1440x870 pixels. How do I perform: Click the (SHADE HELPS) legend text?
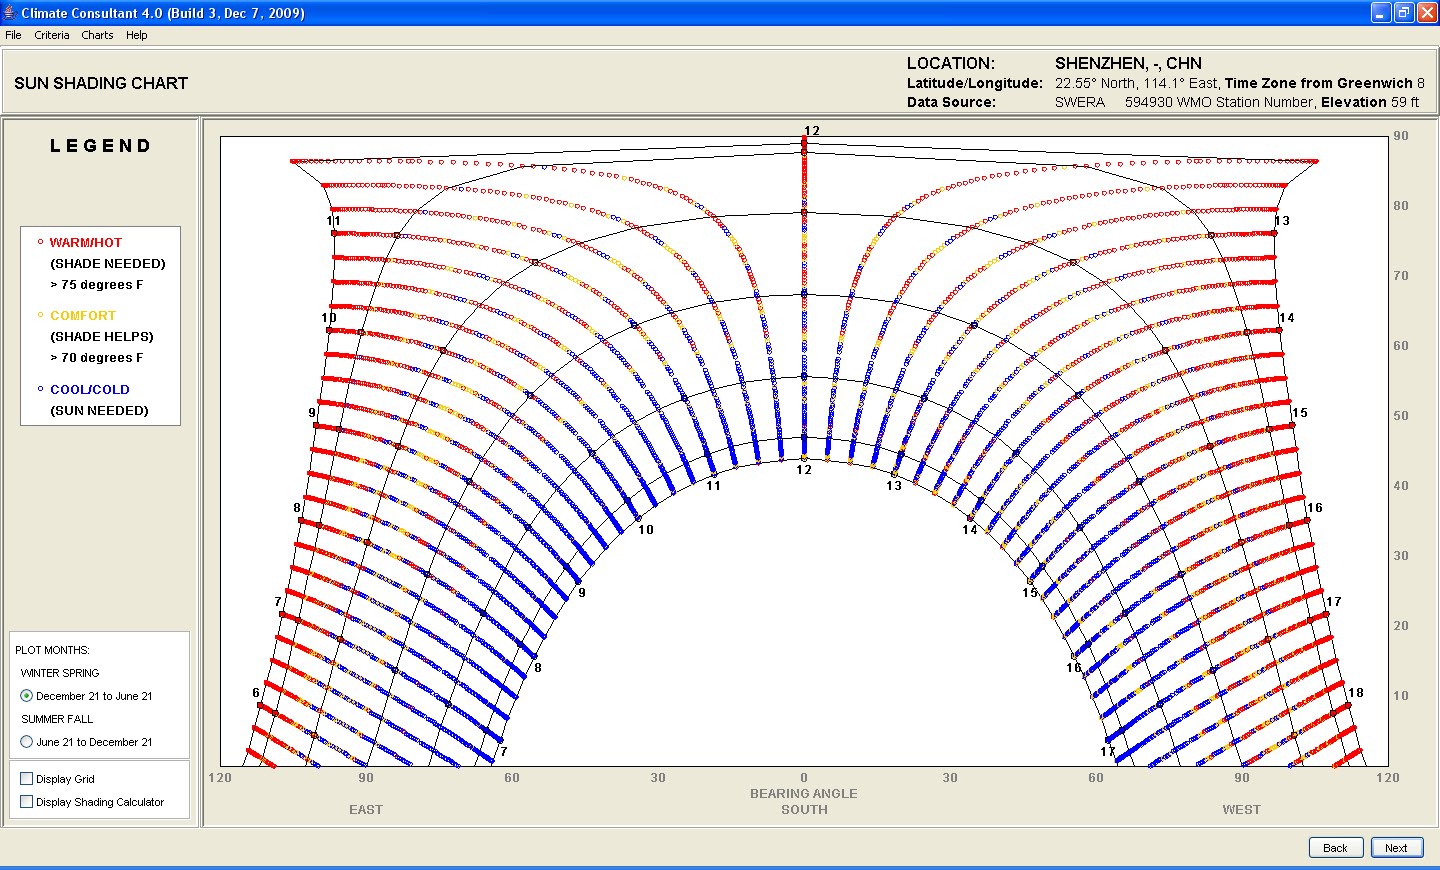coord(102,337)
